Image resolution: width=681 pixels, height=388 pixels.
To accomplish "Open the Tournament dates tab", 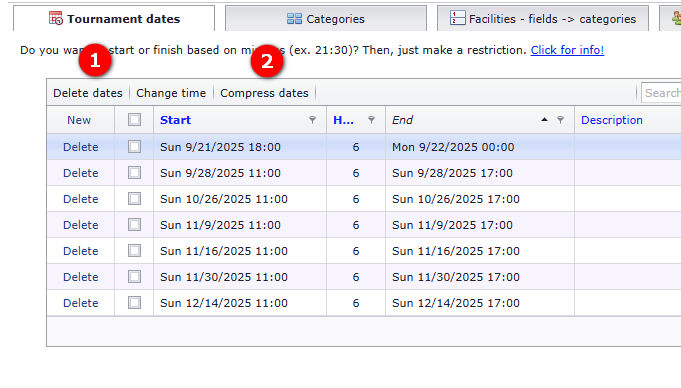I will [114, 19].
